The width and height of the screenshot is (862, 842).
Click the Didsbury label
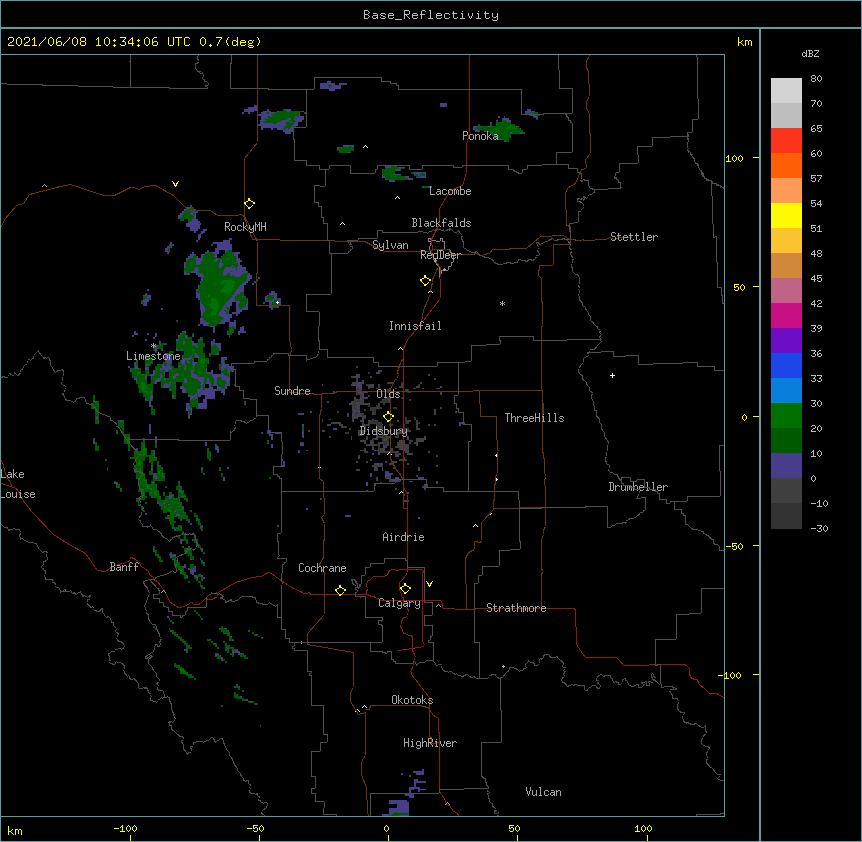[384, 431]
